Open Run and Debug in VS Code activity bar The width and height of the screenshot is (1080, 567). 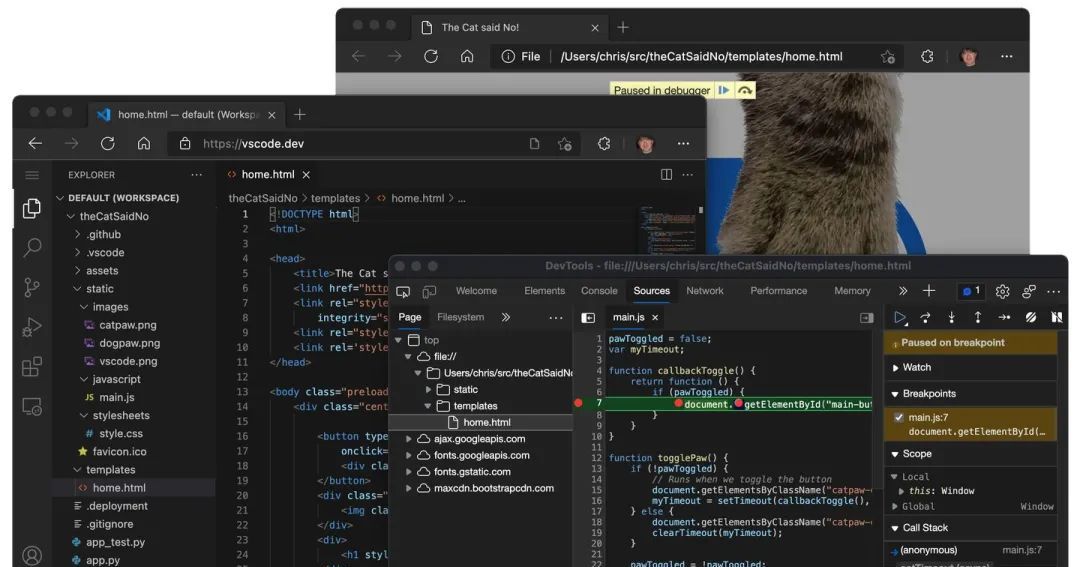tap(32, 327)
